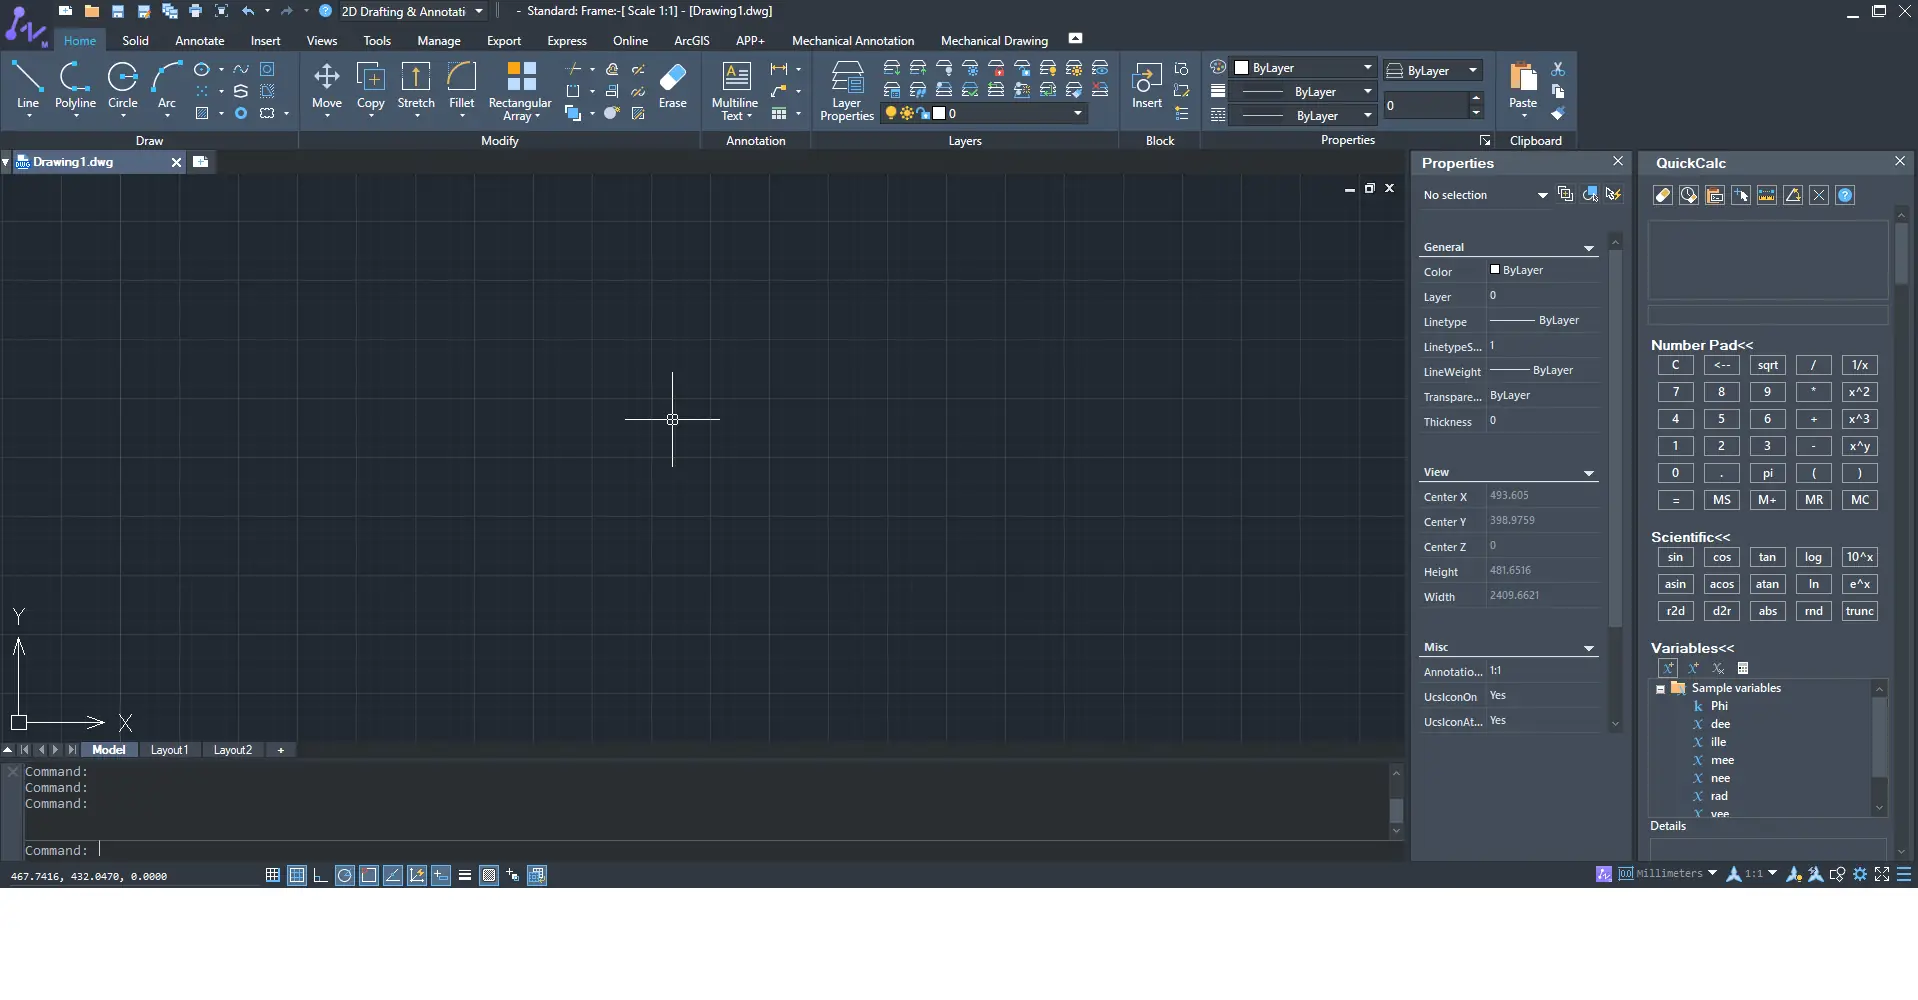The width and height of the screenshot is (1918, 1000).
Task: Clear the QuickCalc input with eraser icon
Action: click(x=1663, y=195)
